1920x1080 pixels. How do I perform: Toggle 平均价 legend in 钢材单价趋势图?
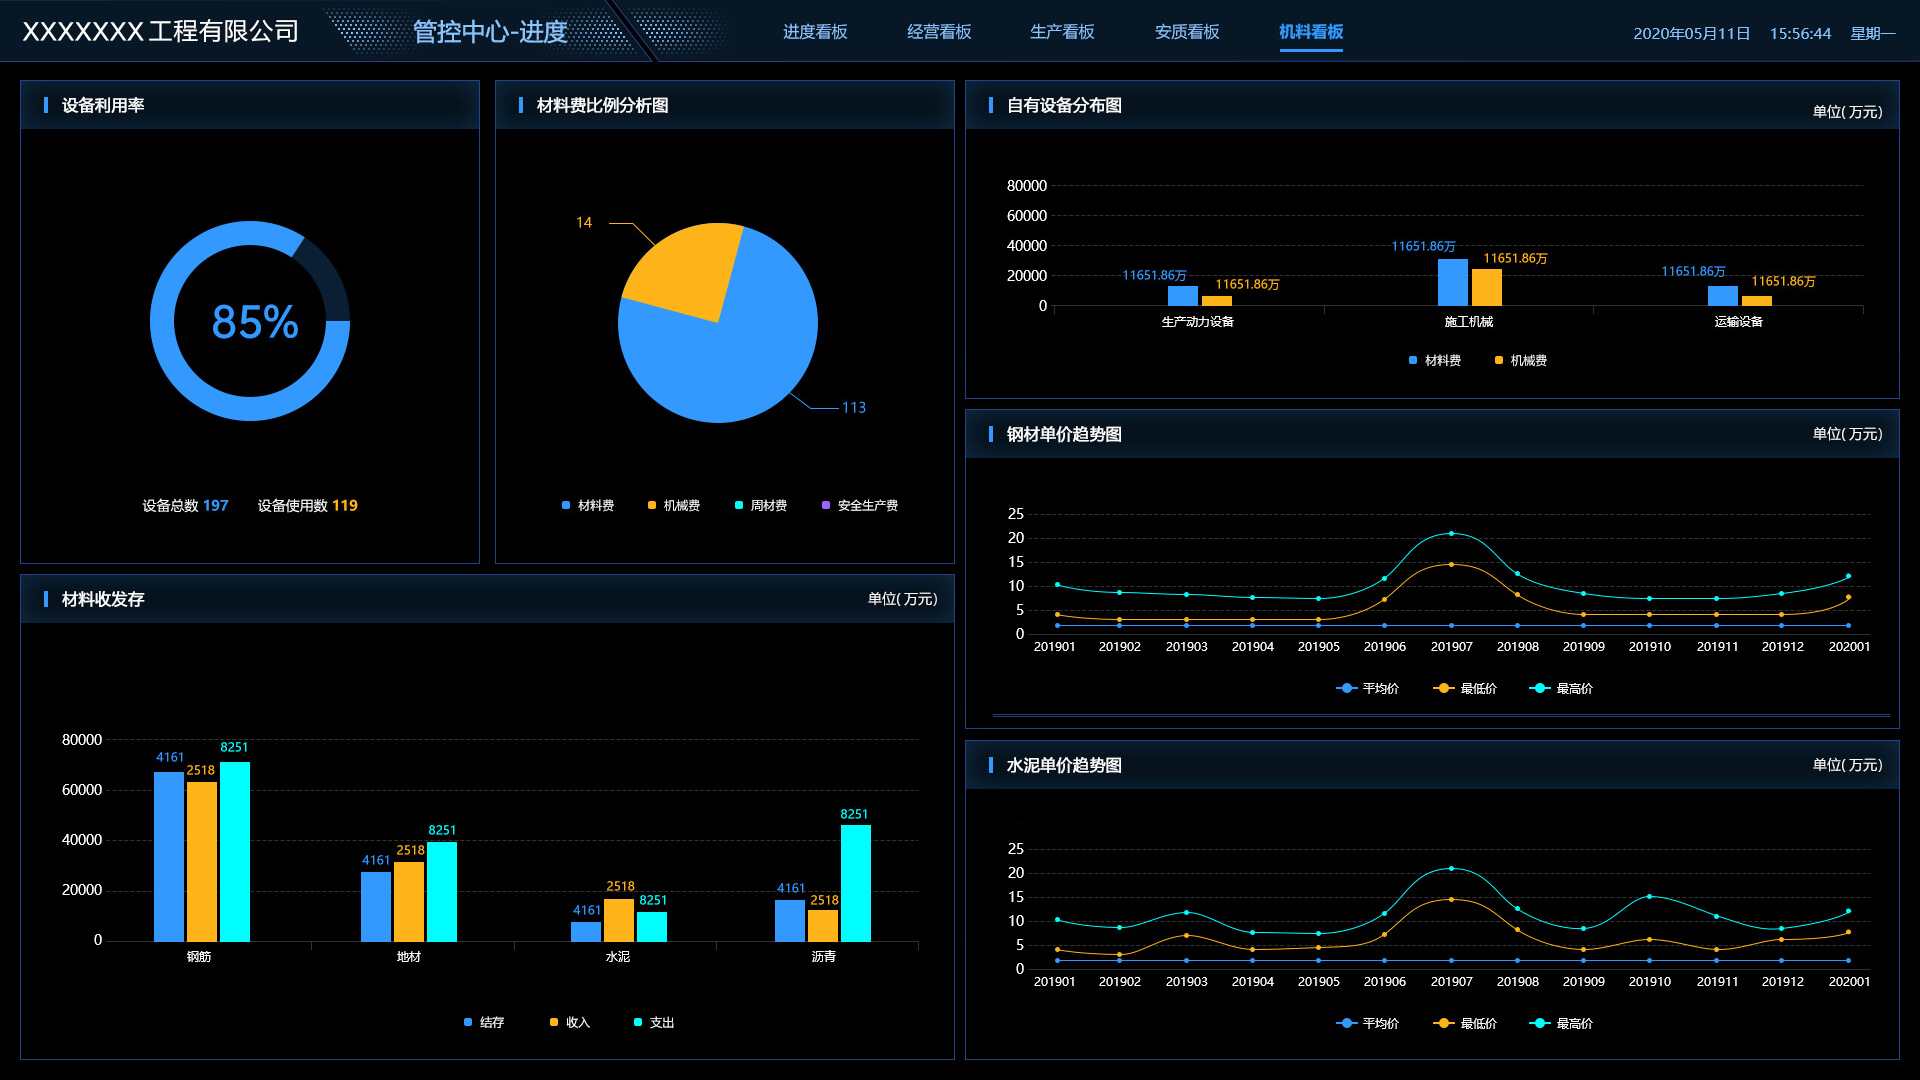(1368, 689)
